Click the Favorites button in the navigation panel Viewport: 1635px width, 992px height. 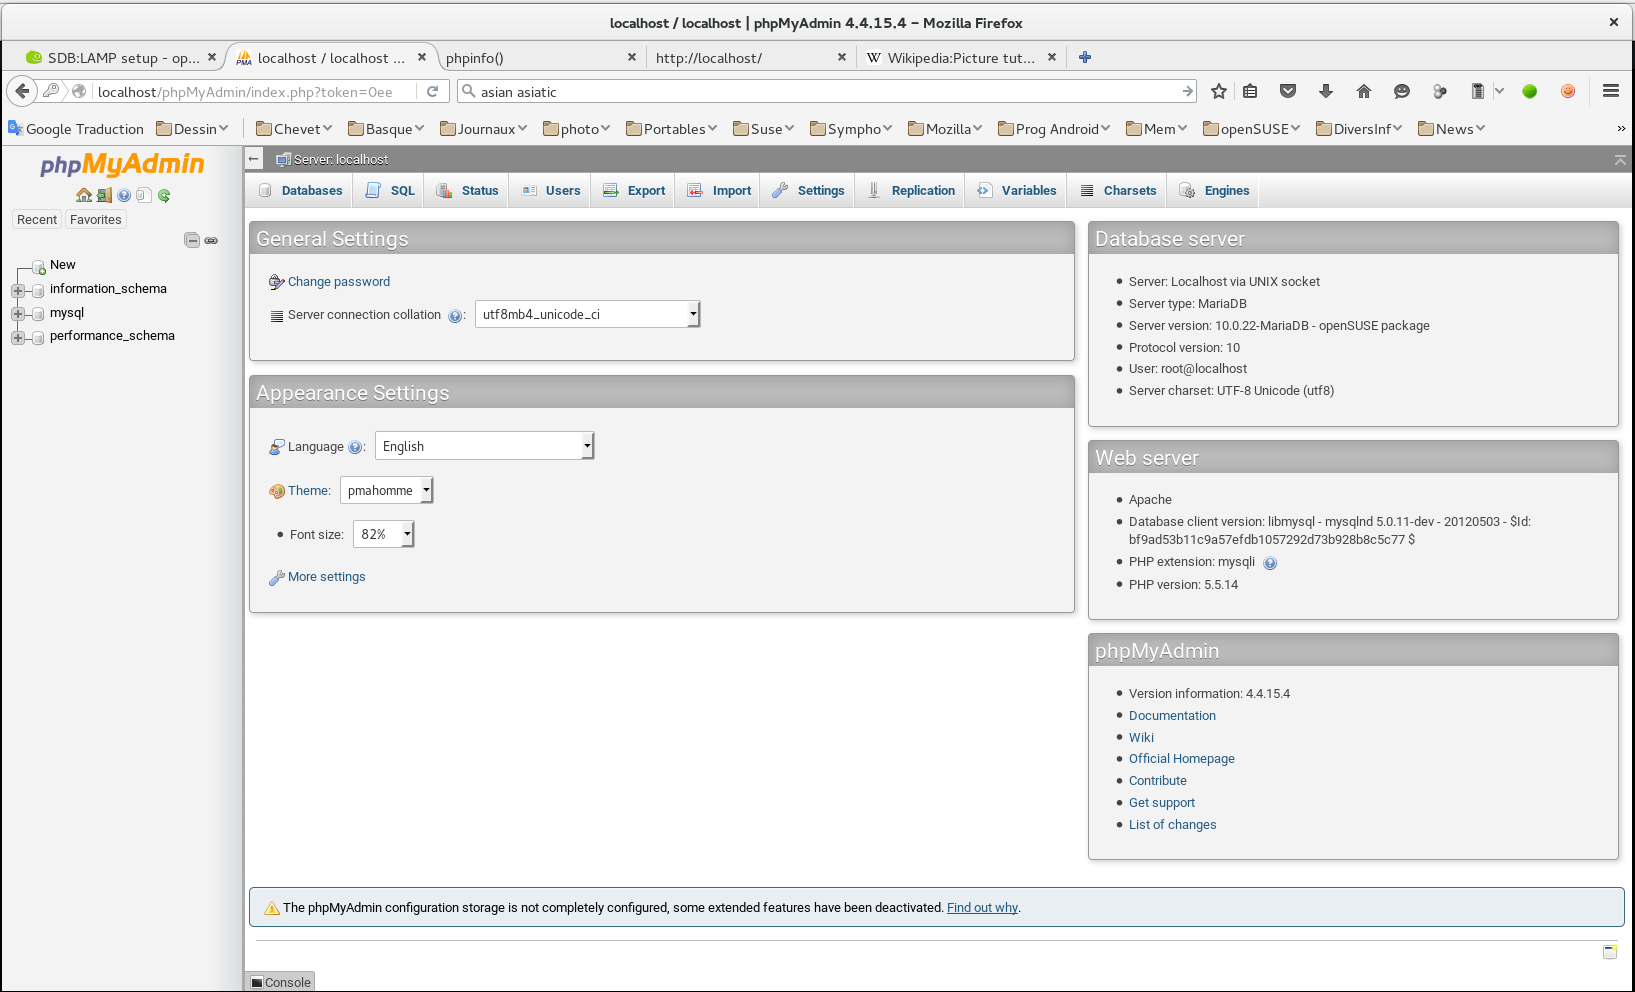[x=95, y=219]
